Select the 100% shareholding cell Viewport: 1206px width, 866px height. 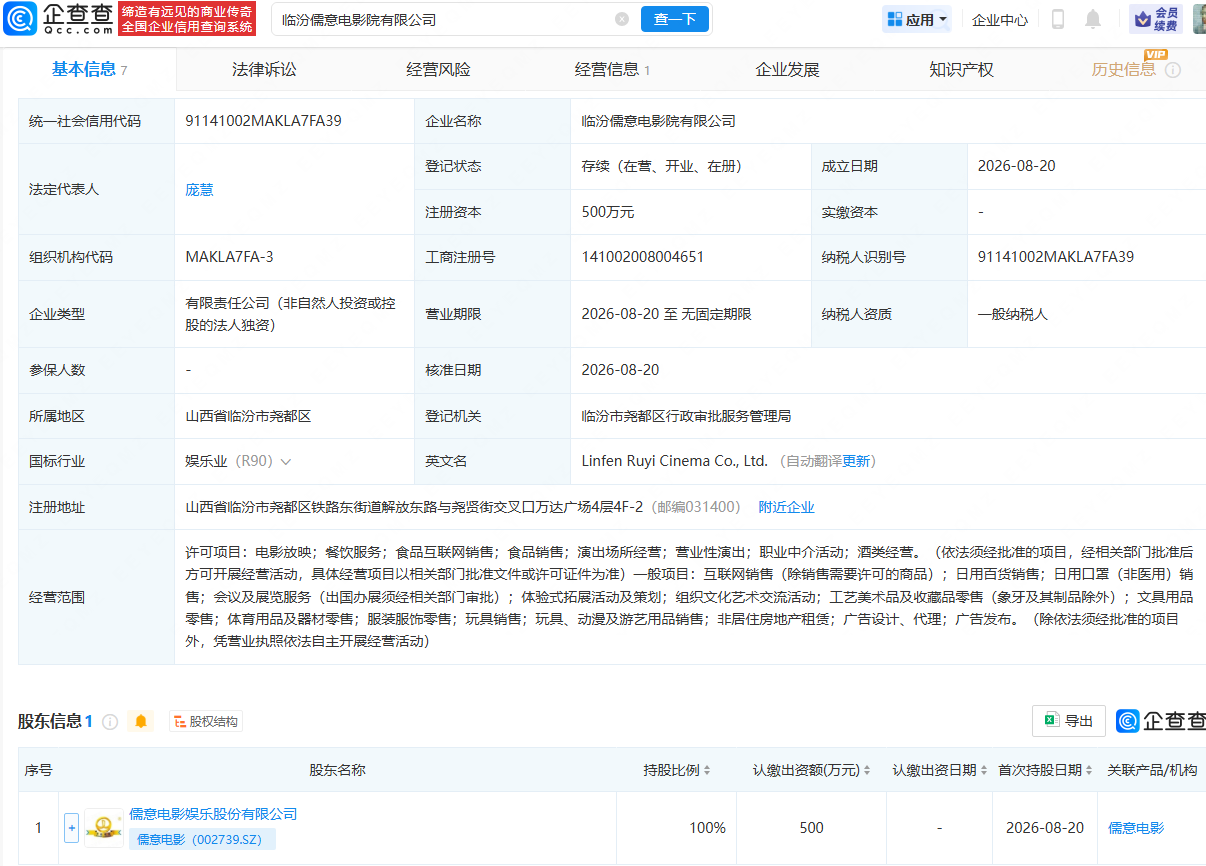point(707,828)
